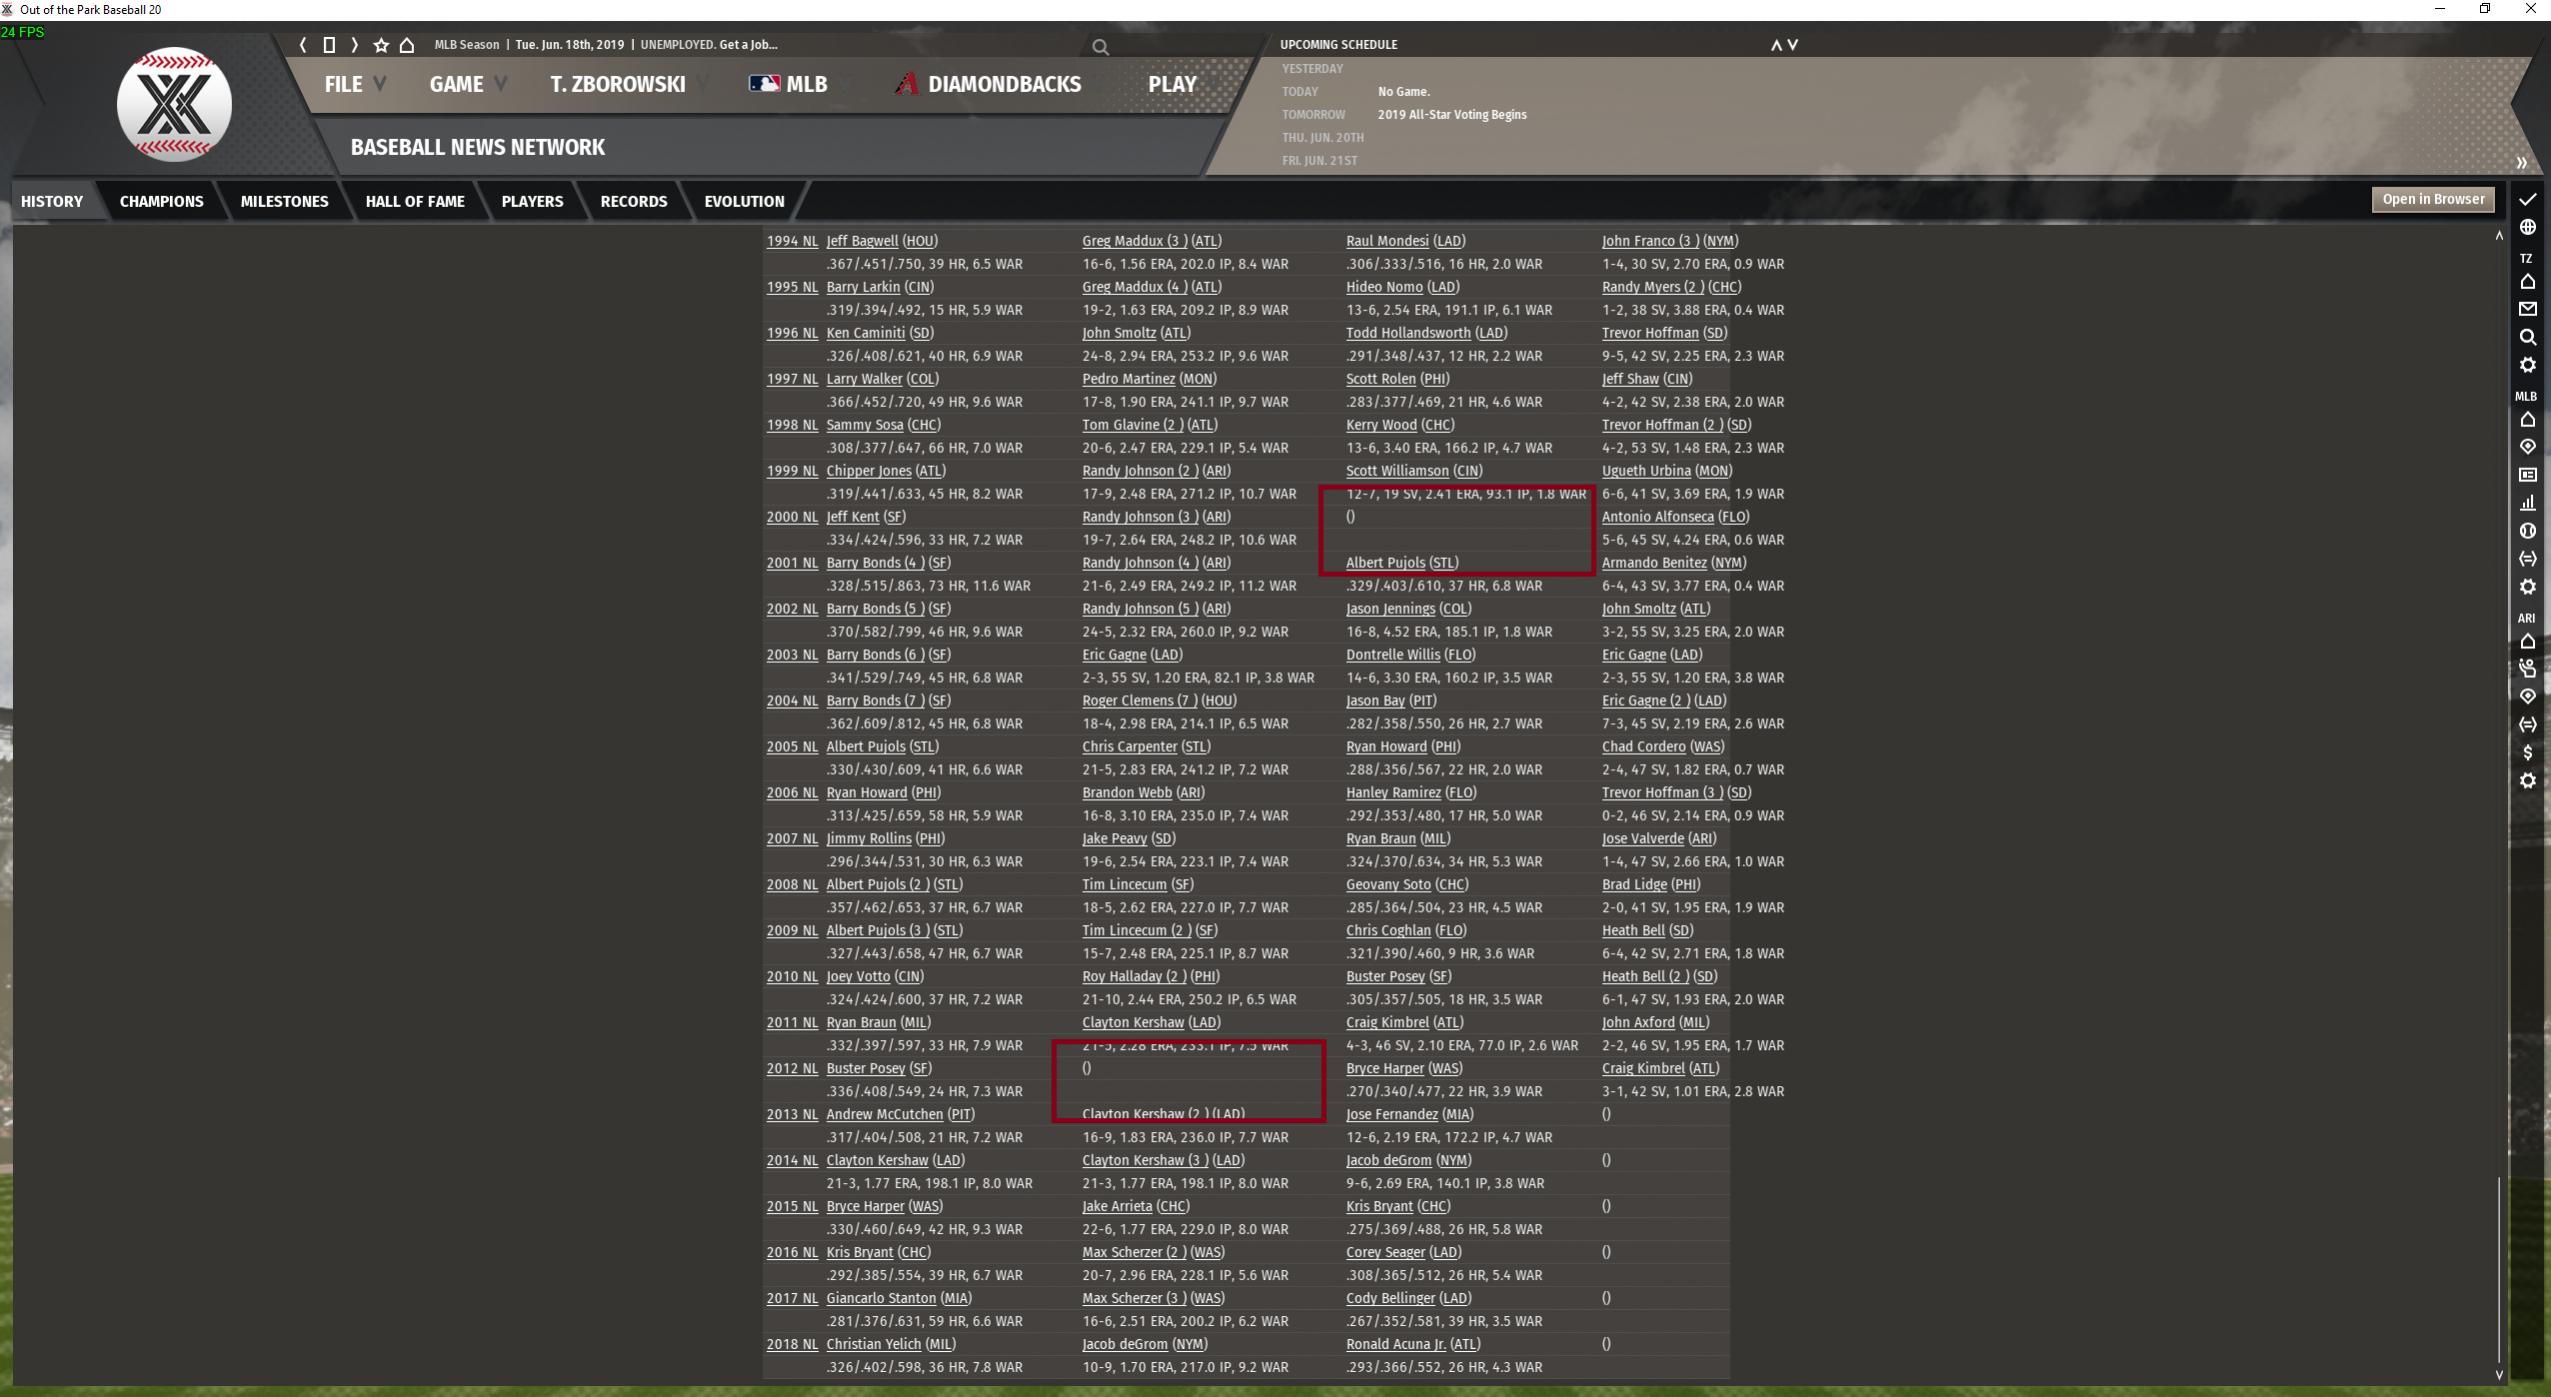The image size is (2551, 1397).
Task: Click scrollbar down arrow of history list
Action: [2498, 1375]
